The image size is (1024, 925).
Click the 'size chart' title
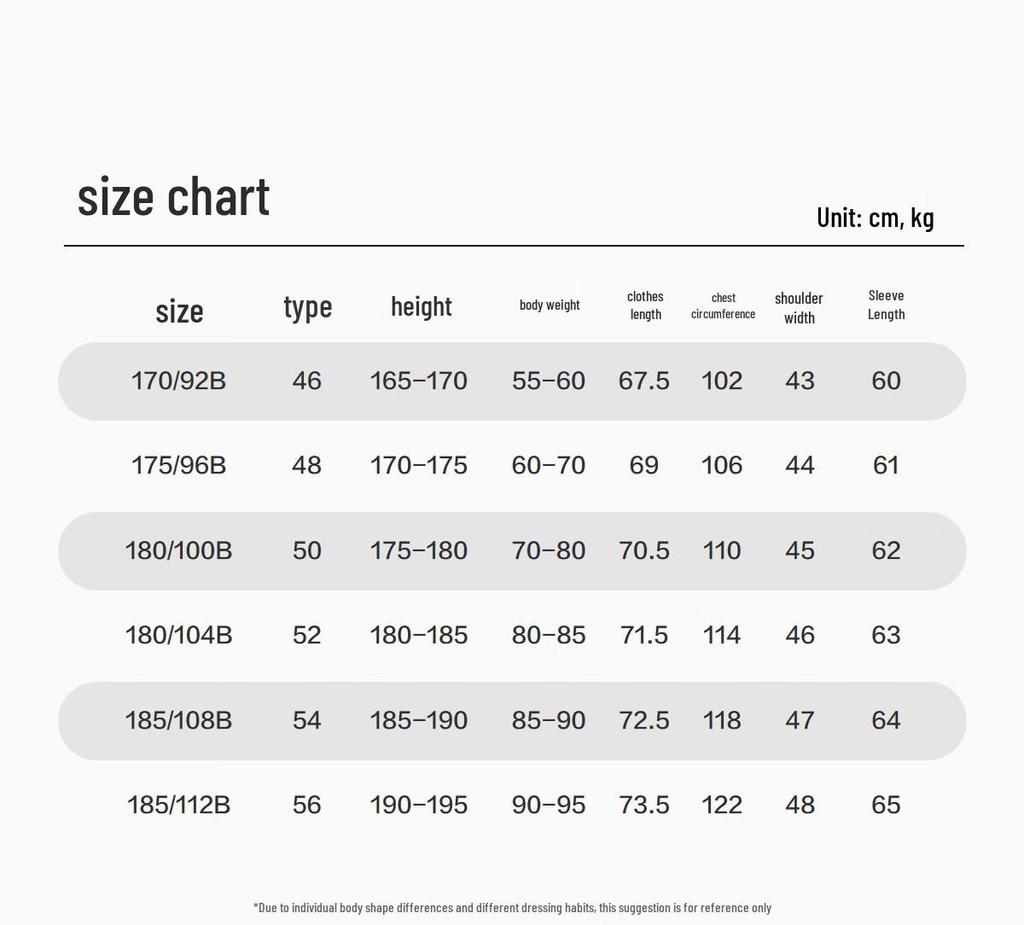[x=173, y=197]
